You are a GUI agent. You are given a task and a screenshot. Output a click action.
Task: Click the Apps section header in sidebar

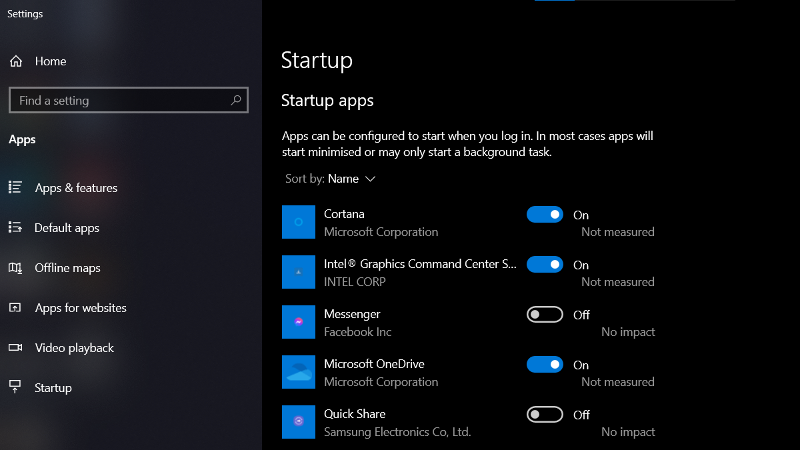tap(22, 139)
